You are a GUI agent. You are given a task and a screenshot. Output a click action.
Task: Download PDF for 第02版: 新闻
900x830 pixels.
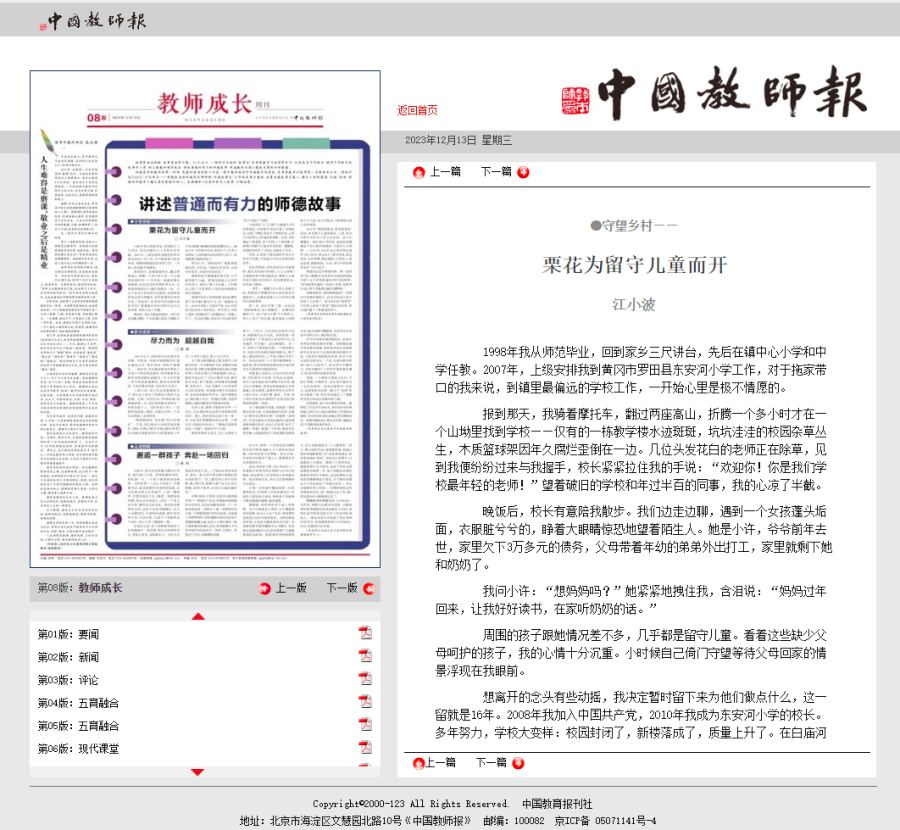click(365, 656)
